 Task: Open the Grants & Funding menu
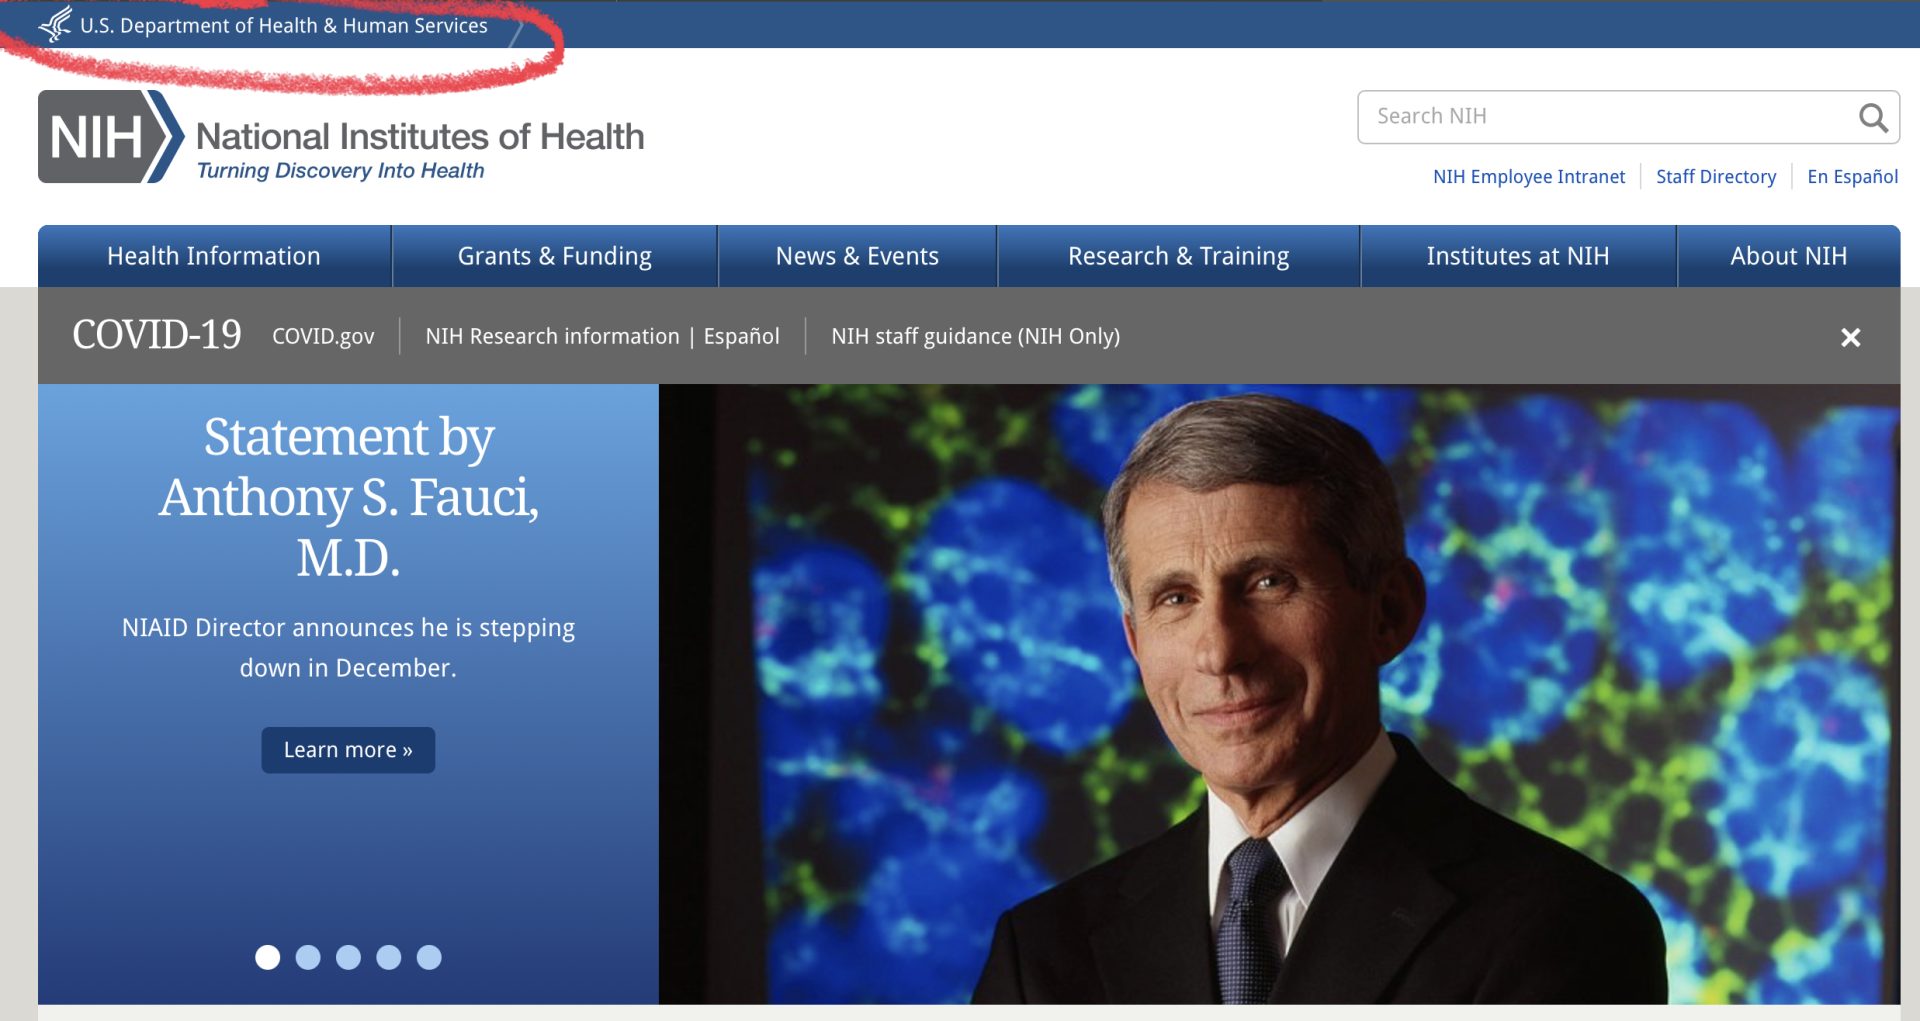(555, 256)
